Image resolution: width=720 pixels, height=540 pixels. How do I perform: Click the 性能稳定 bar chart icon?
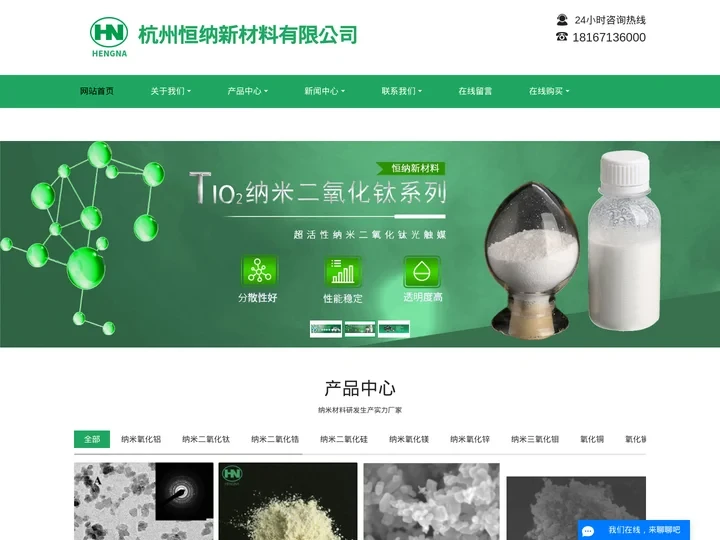point(343,271)
